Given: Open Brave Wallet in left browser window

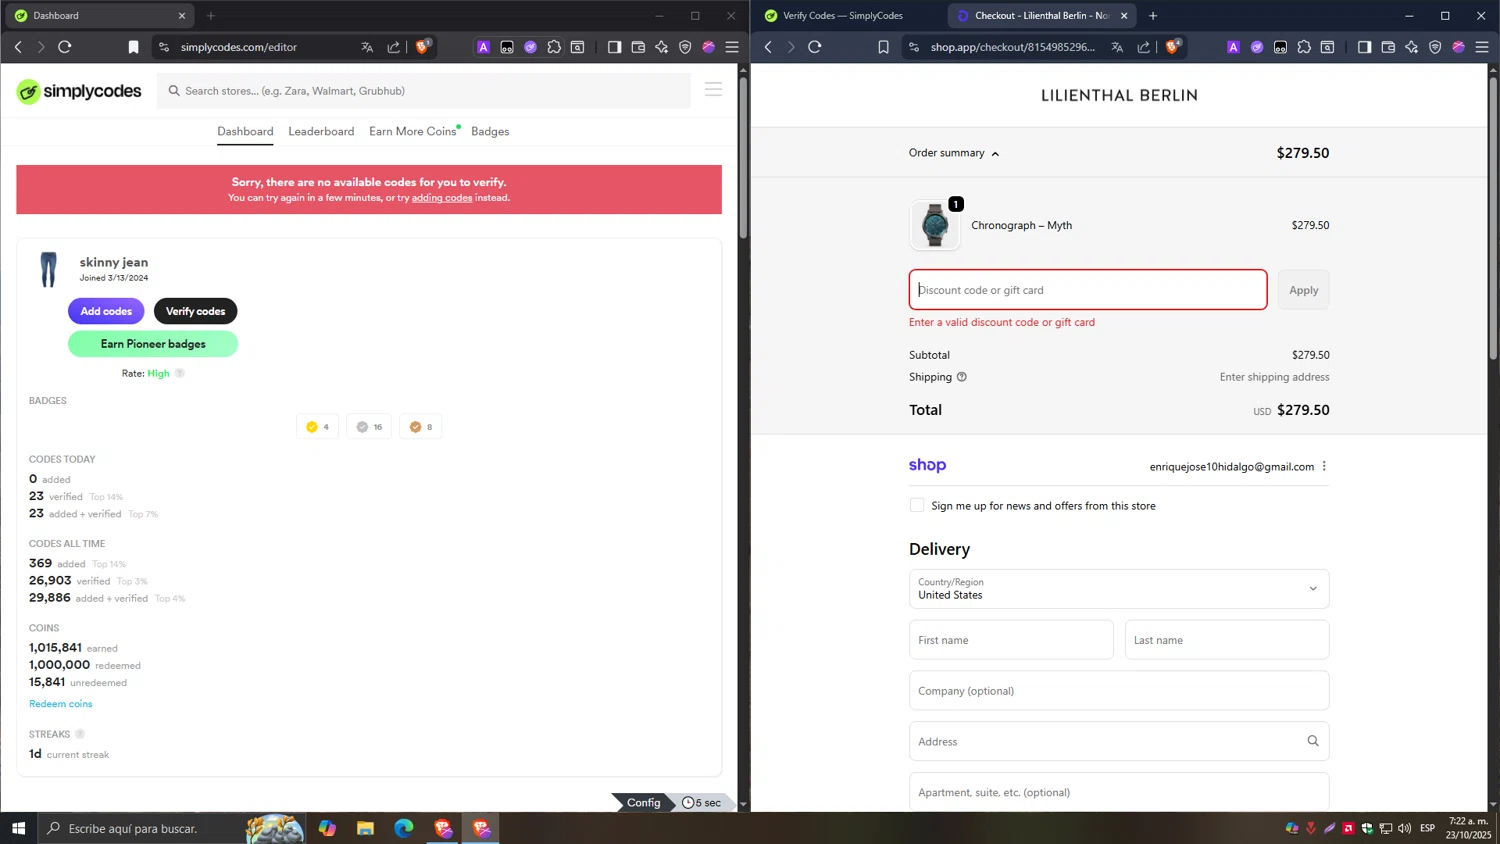Looking at the screenshot, I should [638, 47].
